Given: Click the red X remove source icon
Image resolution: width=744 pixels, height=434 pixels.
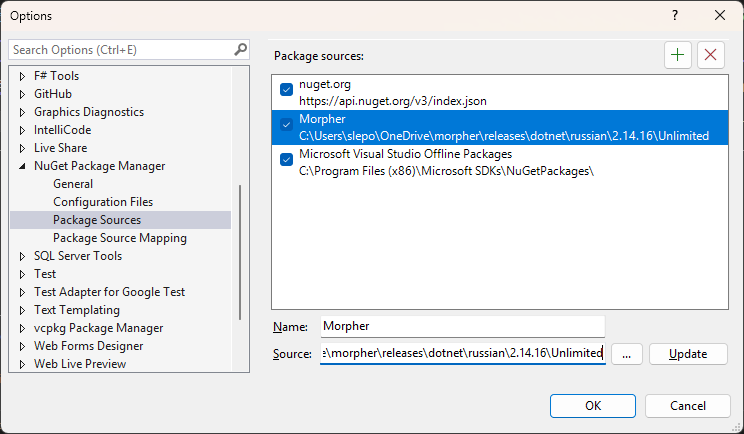Looking at the screenshot, I should 711,55.
